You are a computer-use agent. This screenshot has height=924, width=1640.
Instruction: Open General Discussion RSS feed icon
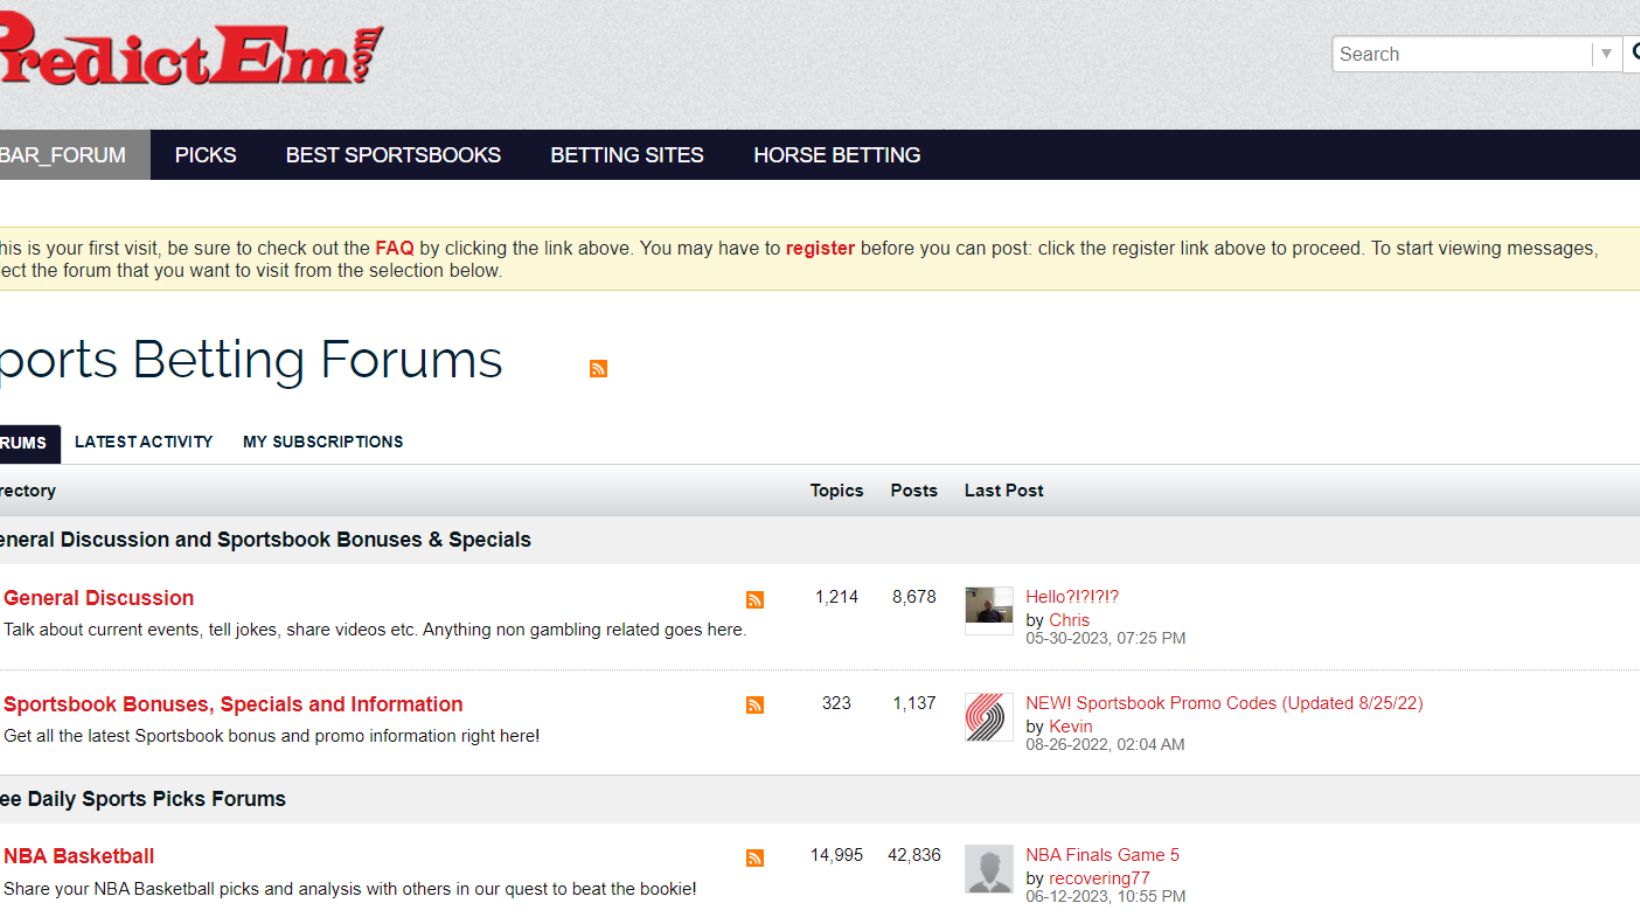click(x=755, y=600)
